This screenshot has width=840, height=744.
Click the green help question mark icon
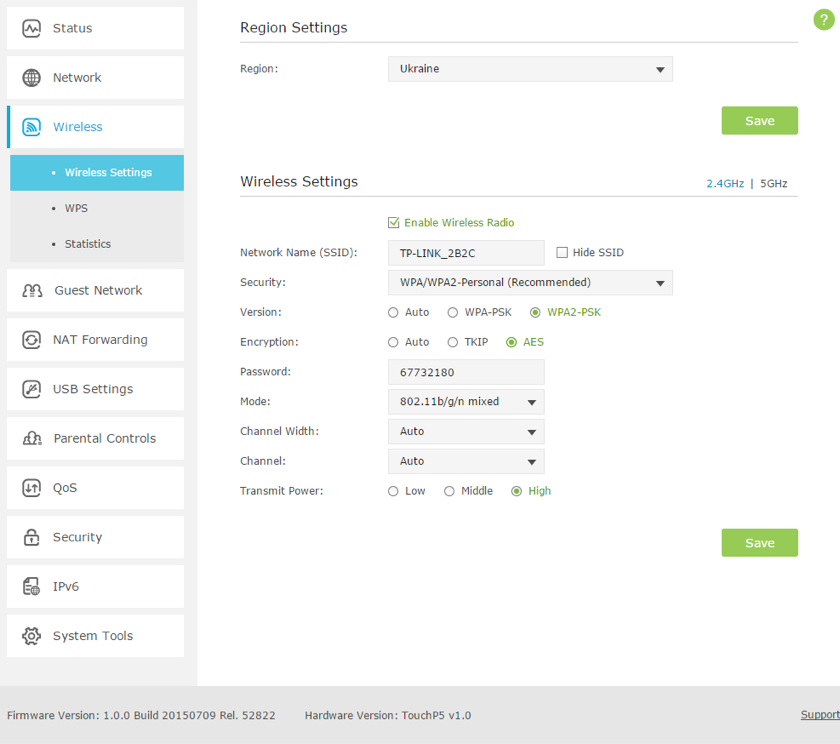pos(823,21)
